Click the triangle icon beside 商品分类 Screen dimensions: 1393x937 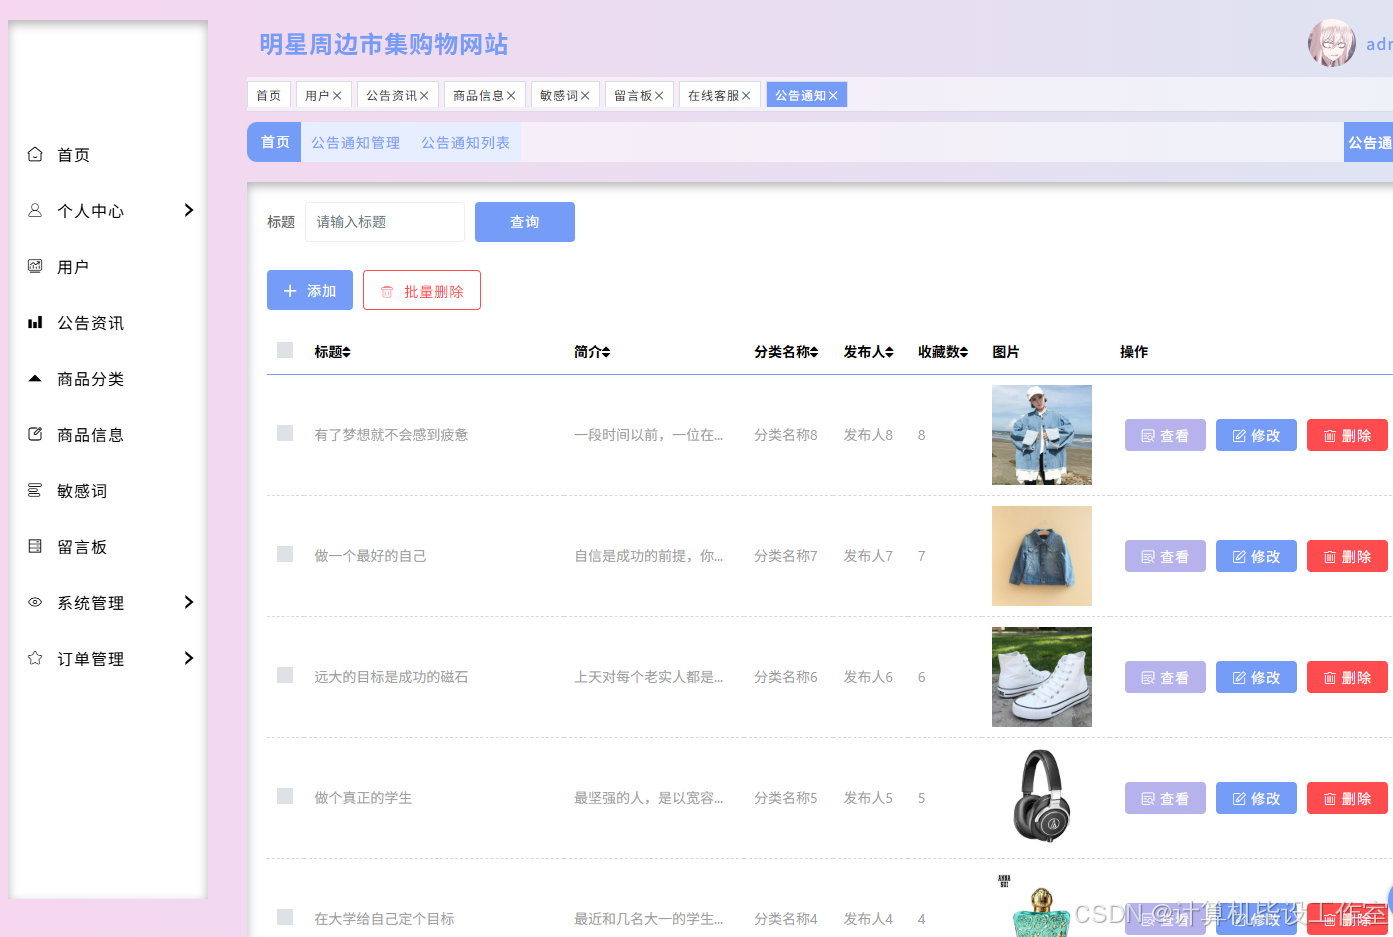coord(35,378)
